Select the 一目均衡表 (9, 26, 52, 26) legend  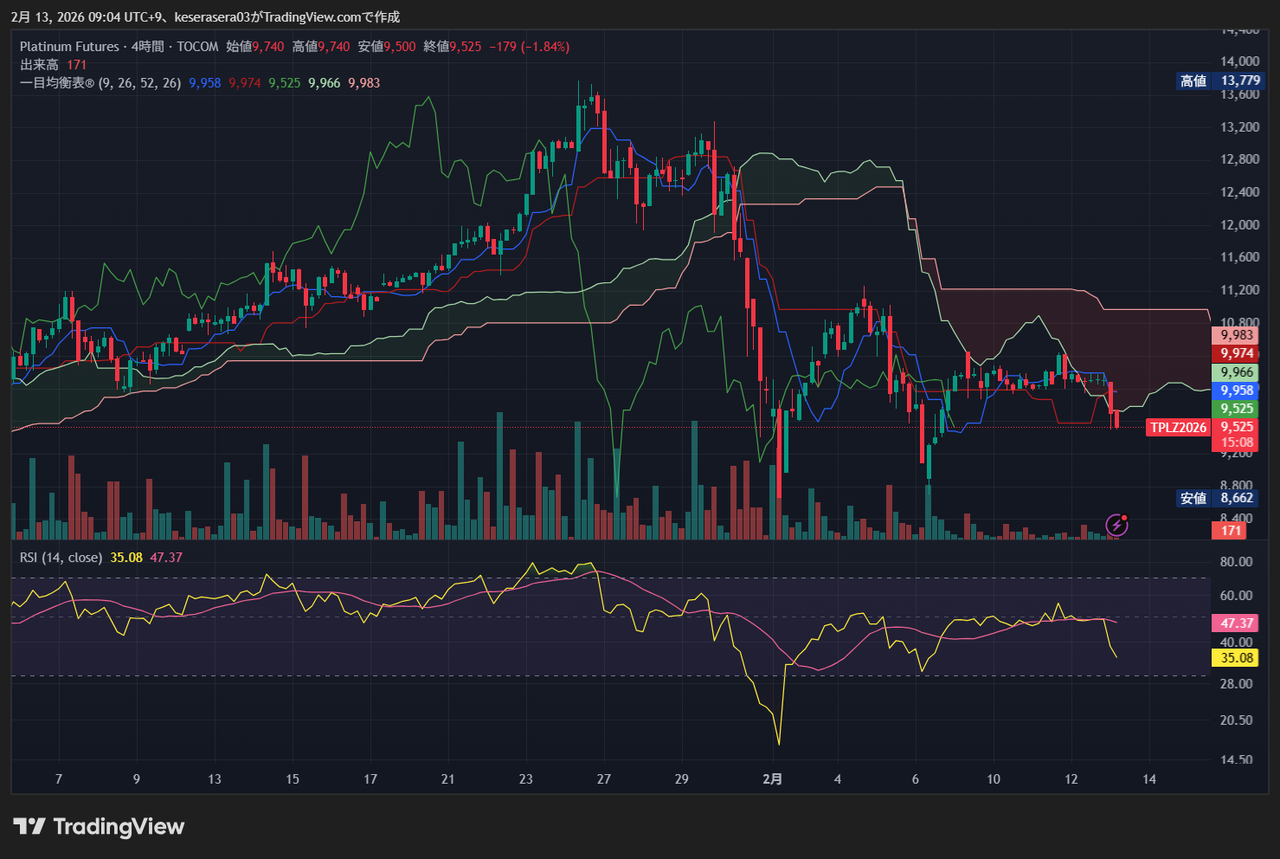(100, 83)
